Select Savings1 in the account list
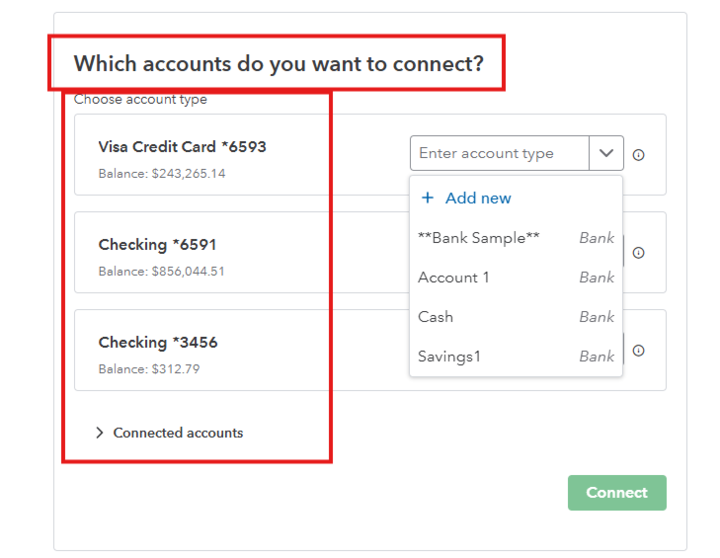 (x=449, y=356)
